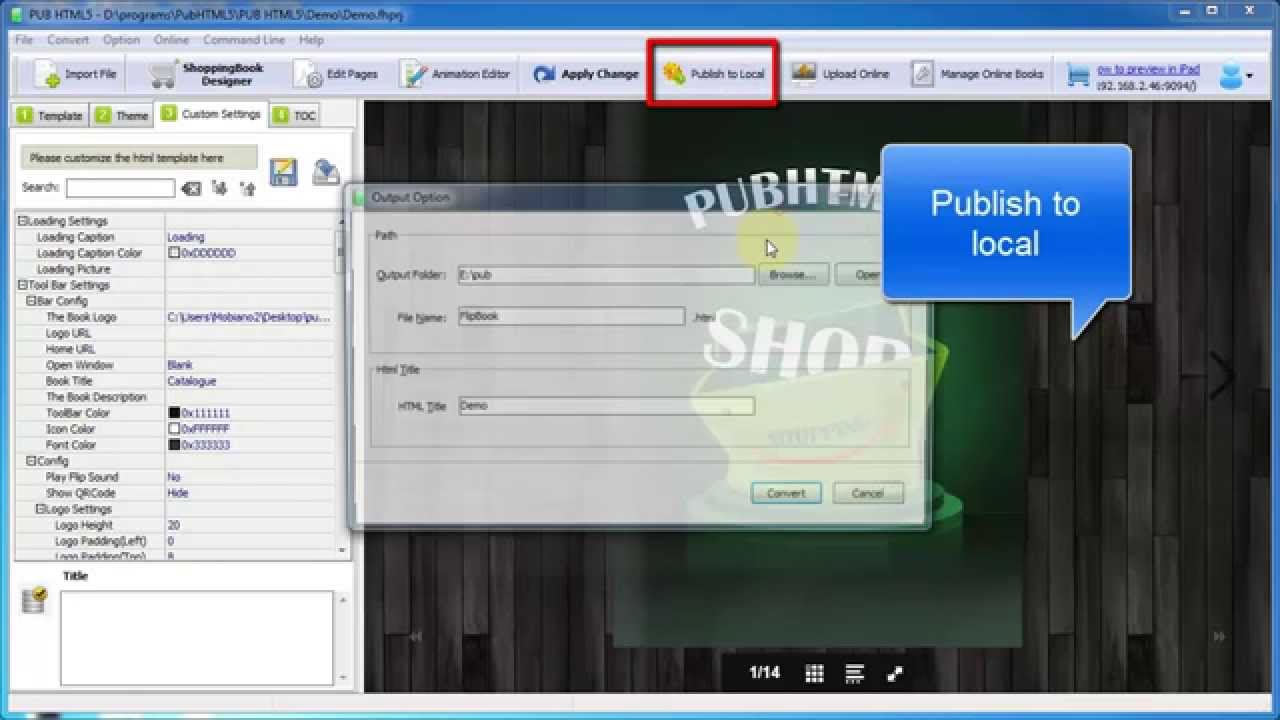Click the HTML Title input field

[606, 406]
